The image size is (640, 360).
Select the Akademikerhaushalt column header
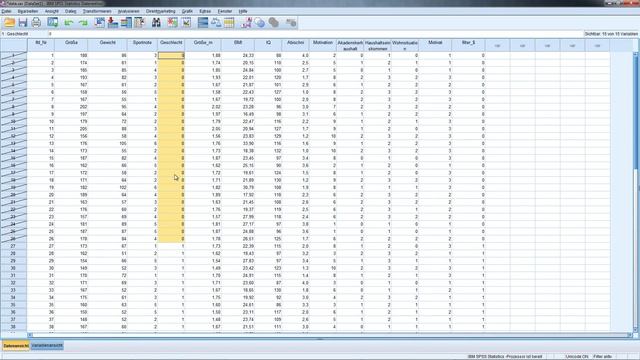pyautogui.click(x=350, y=45)
